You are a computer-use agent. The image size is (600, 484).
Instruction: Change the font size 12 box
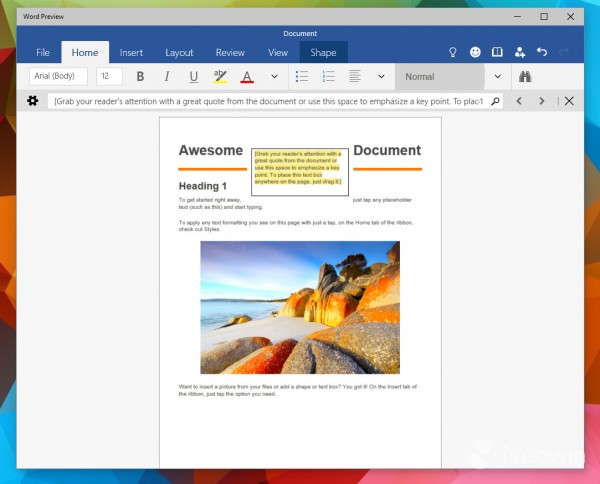point(109,76)
